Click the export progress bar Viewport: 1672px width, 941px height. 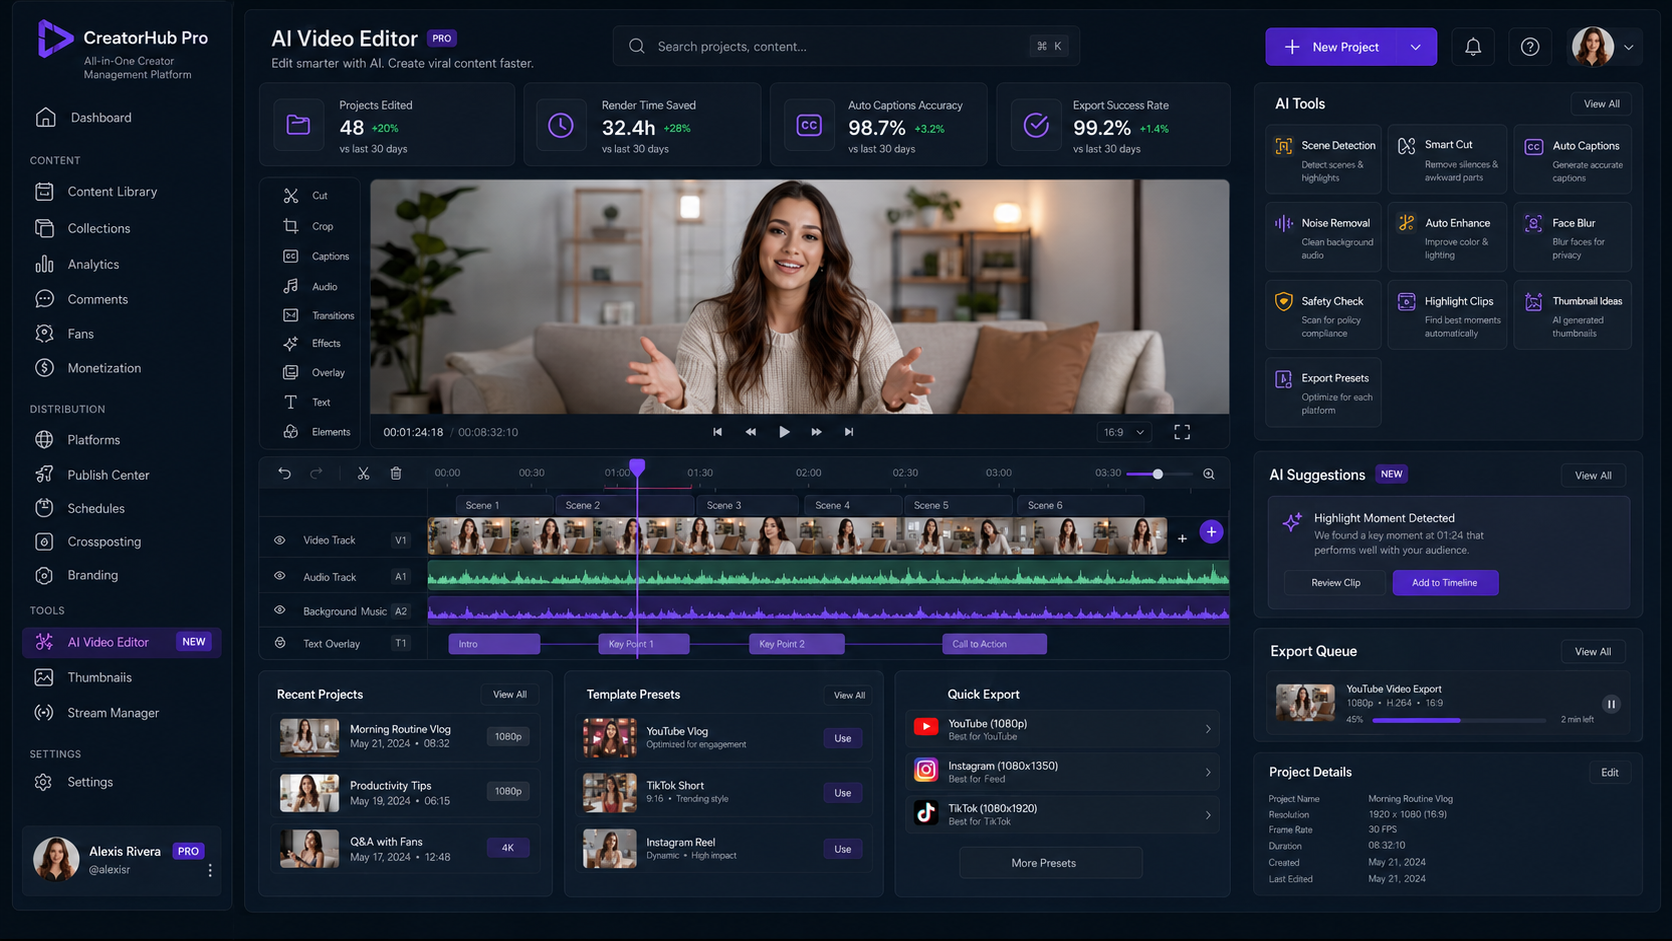coord(1459,720)
